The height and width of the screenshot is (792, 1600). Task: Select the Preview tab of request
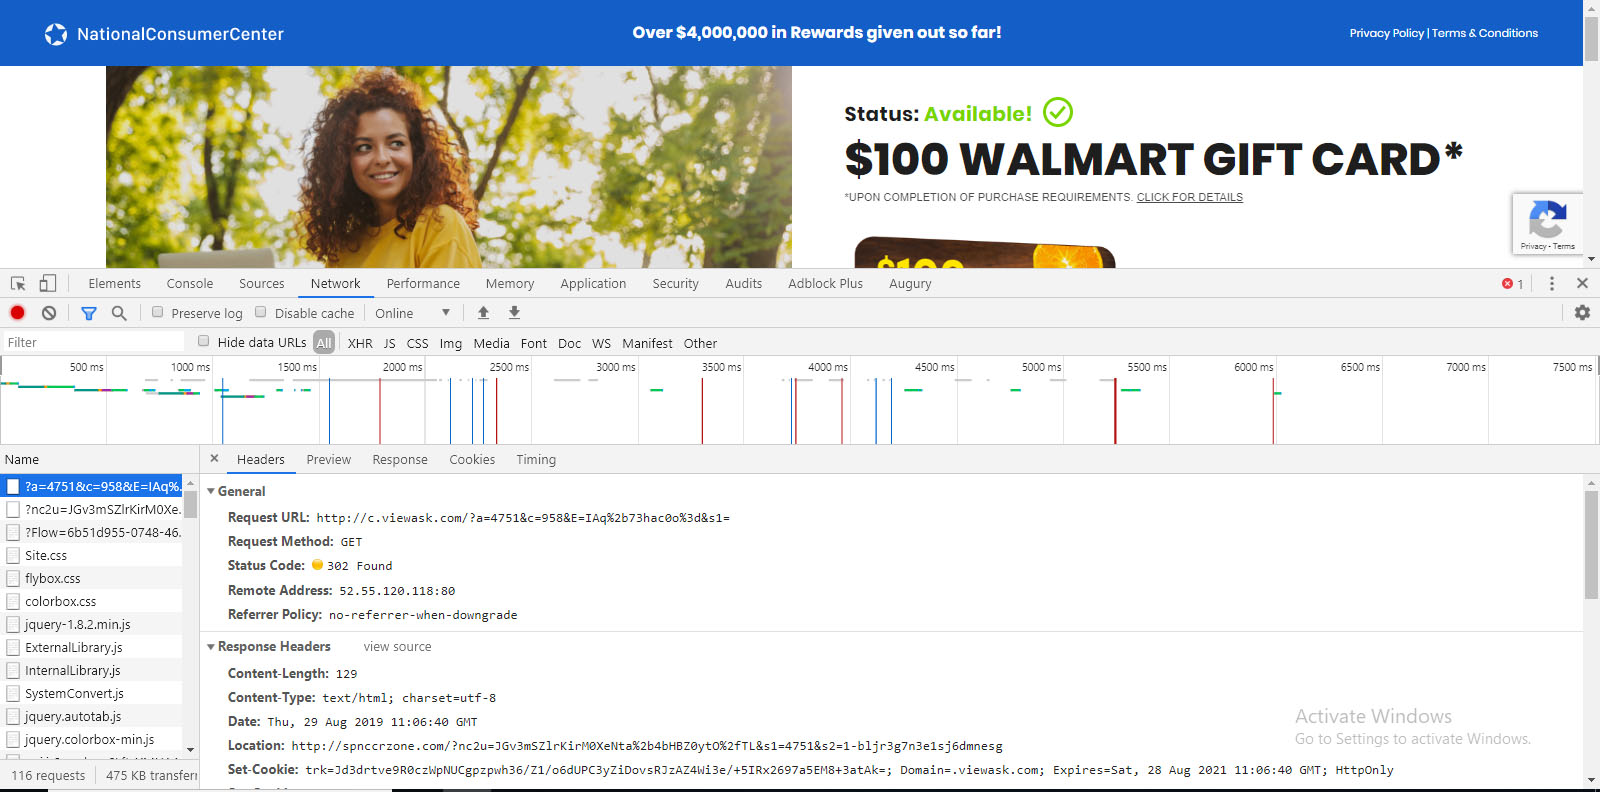329,460
